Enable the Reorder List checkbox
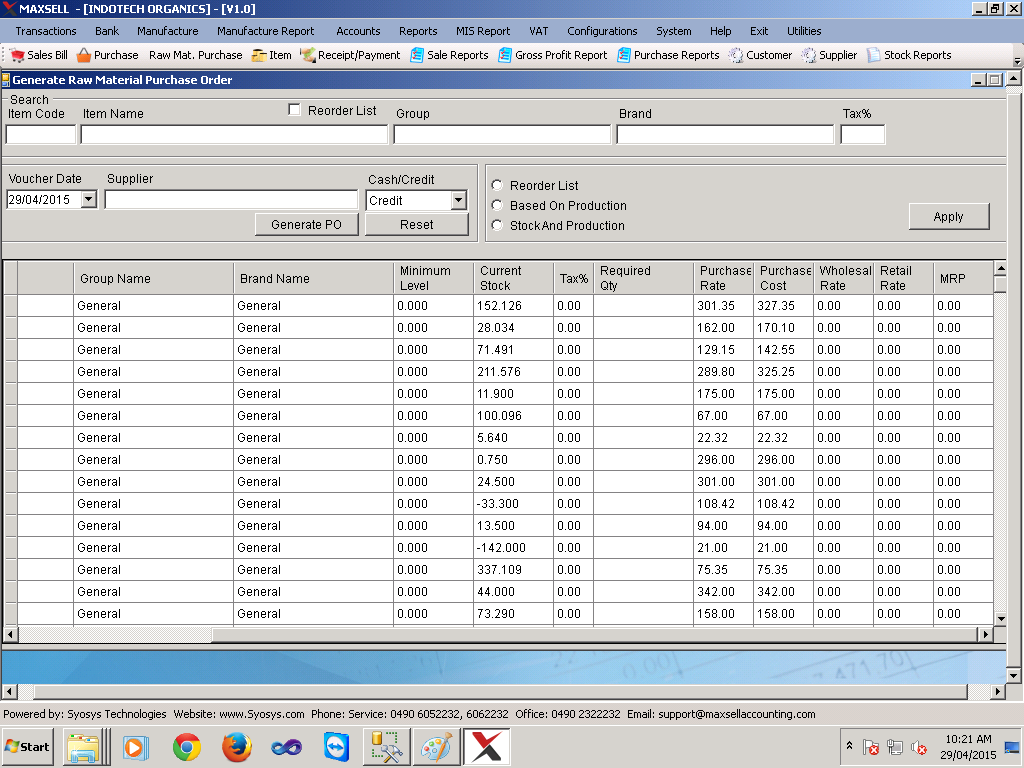This screenshot has width=1024, height=768. (295, 110)
